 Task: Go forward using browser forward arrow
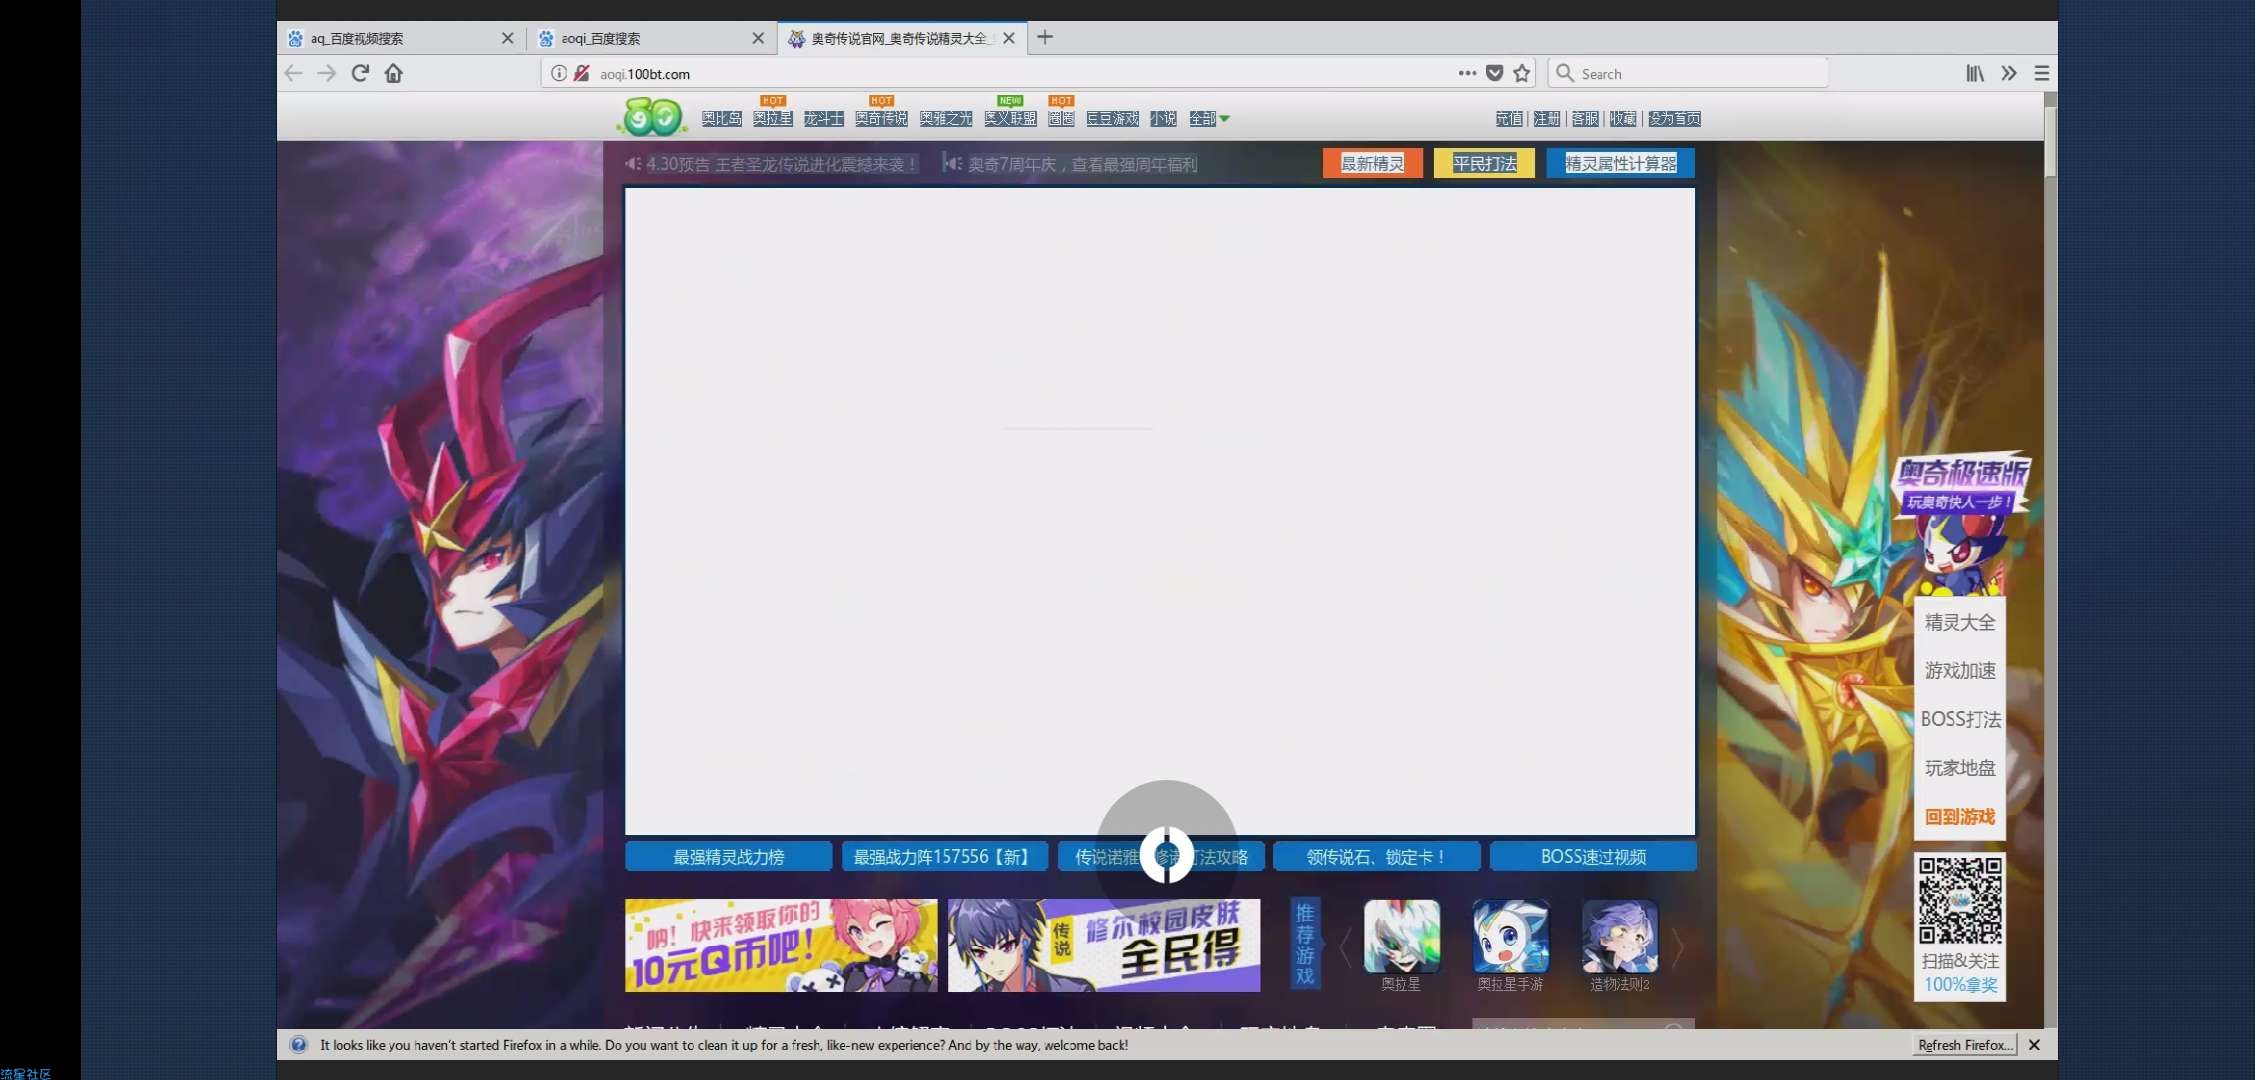[x=327, y=73]
